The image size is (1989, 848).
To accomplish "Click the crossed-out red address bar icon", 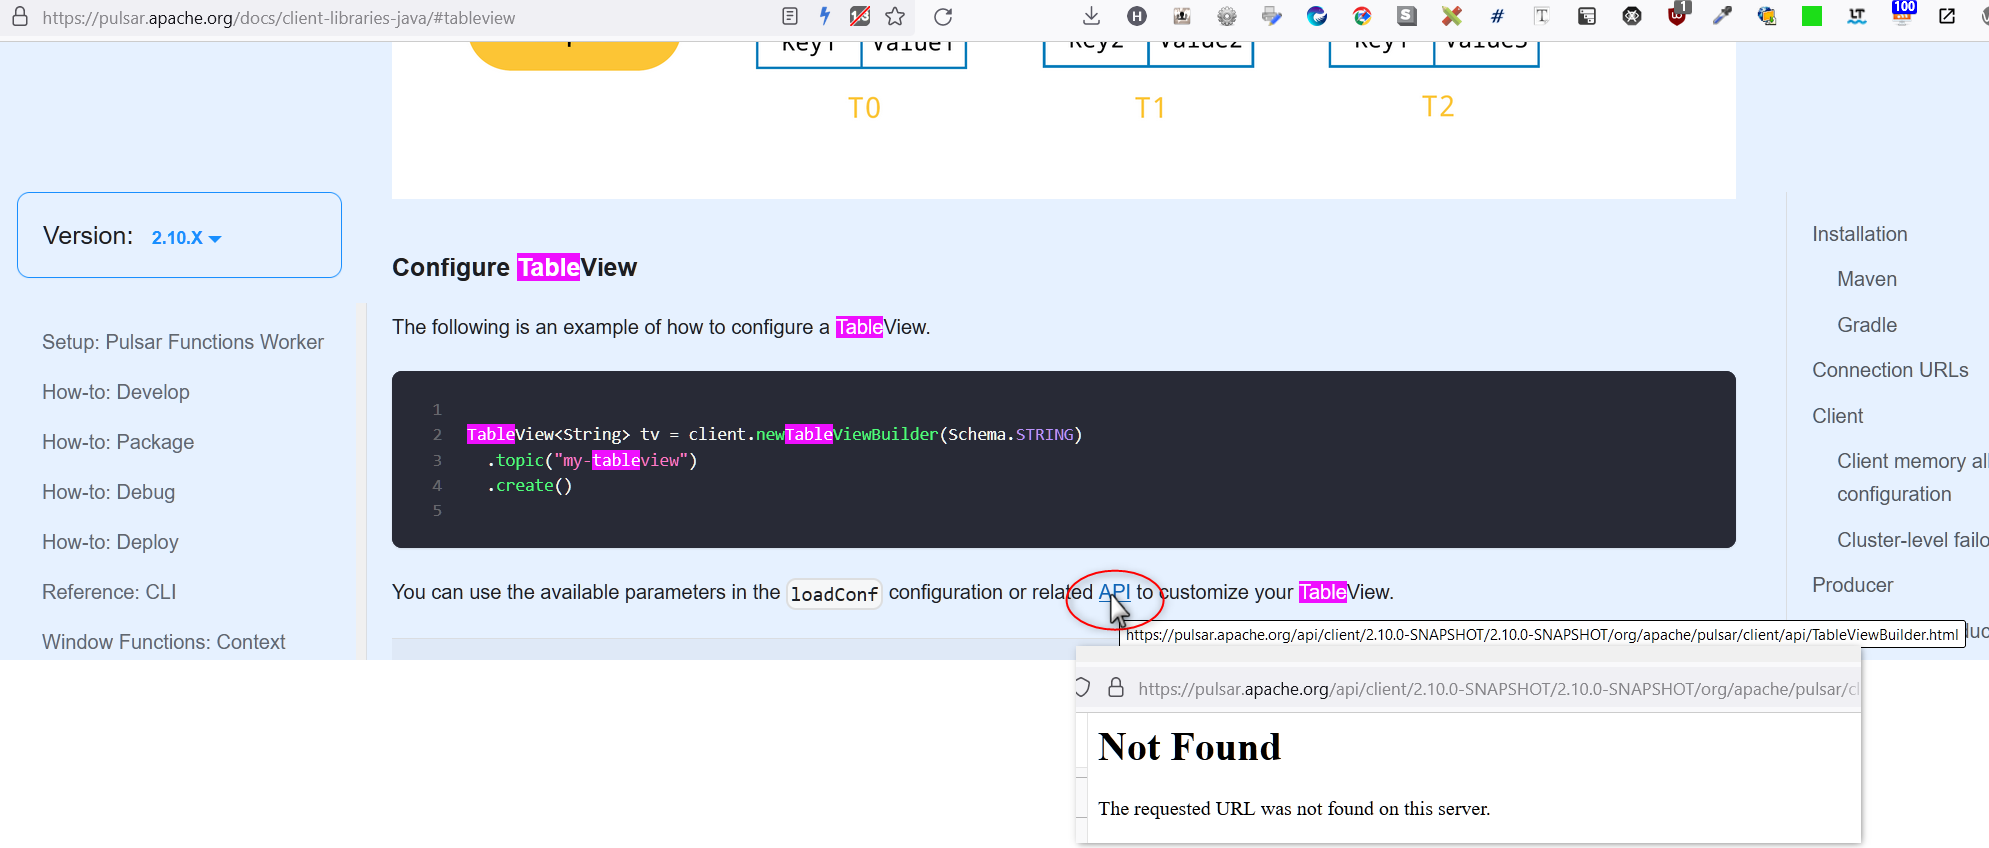I will click(860, 16).
